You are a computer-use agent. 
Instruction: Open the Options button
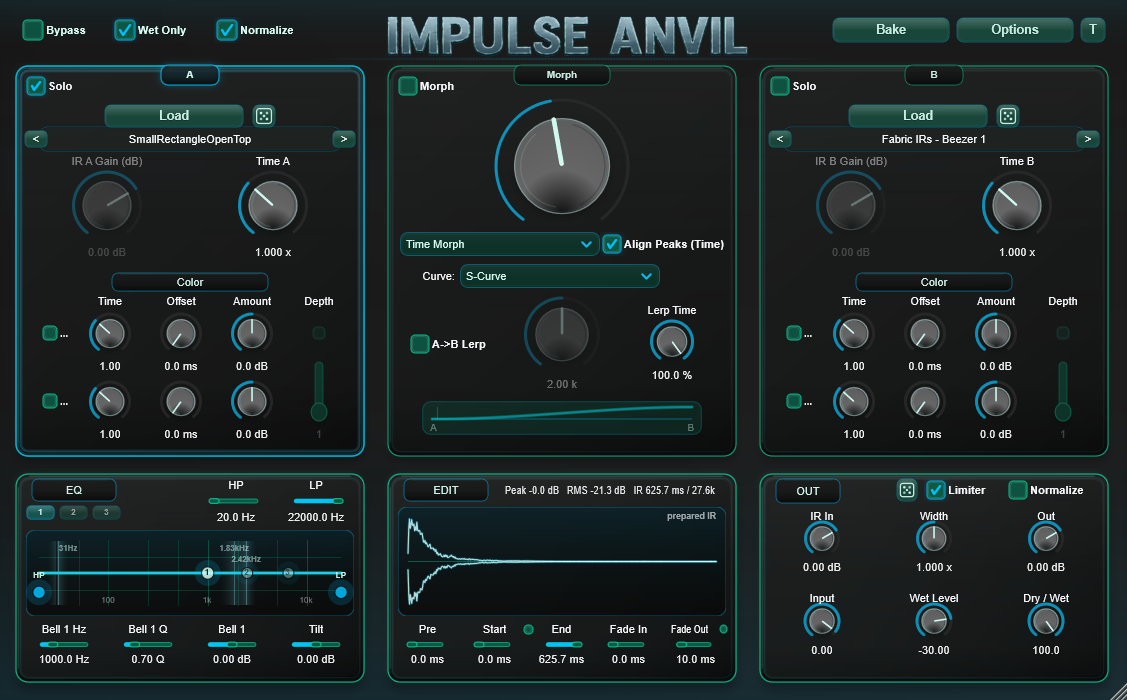tap(1014, 29)
